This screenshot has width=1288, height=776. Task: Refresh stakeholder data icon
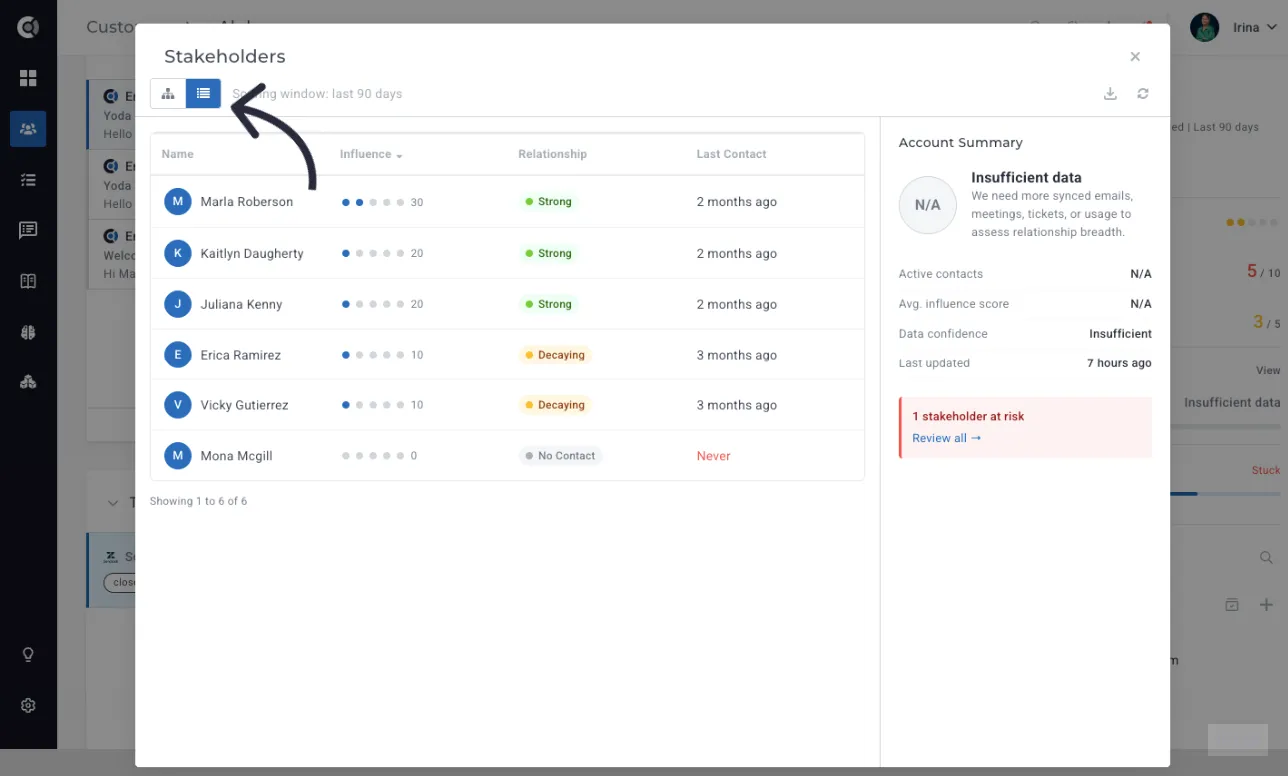1143,93
